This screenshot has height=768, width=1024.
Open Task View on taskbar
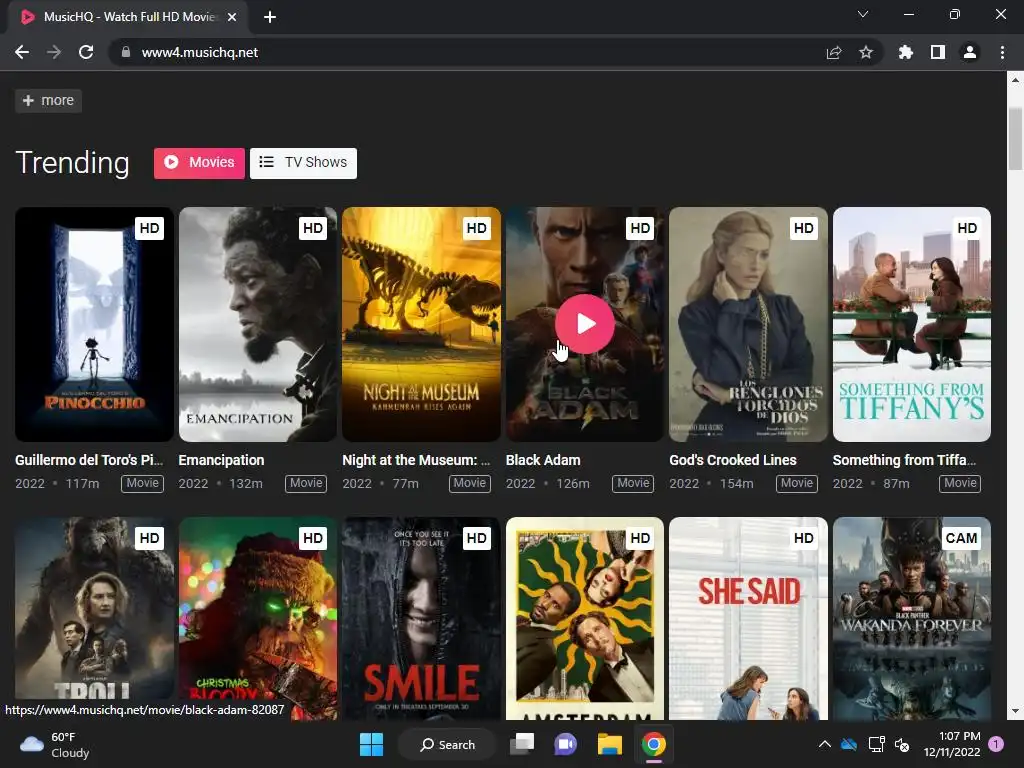[x=522, y=744]
